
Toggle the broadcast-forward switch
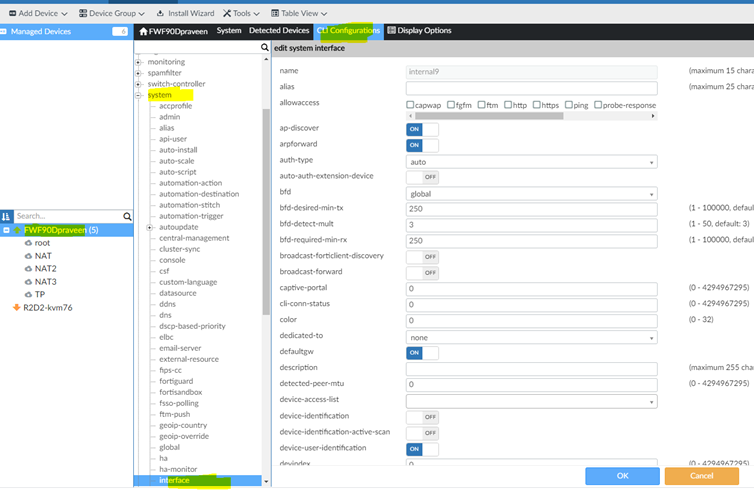point(422,273)
